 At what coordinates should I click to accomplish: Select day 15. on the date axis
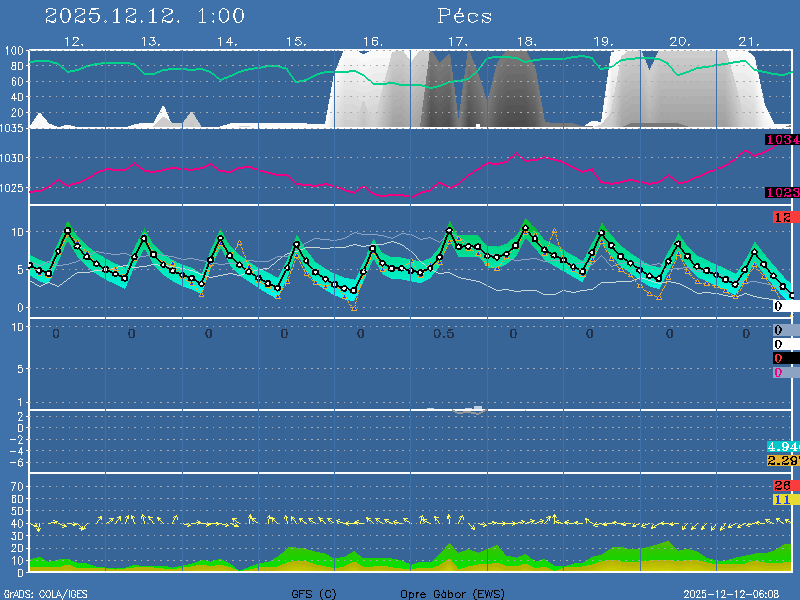tap(296, 41)
